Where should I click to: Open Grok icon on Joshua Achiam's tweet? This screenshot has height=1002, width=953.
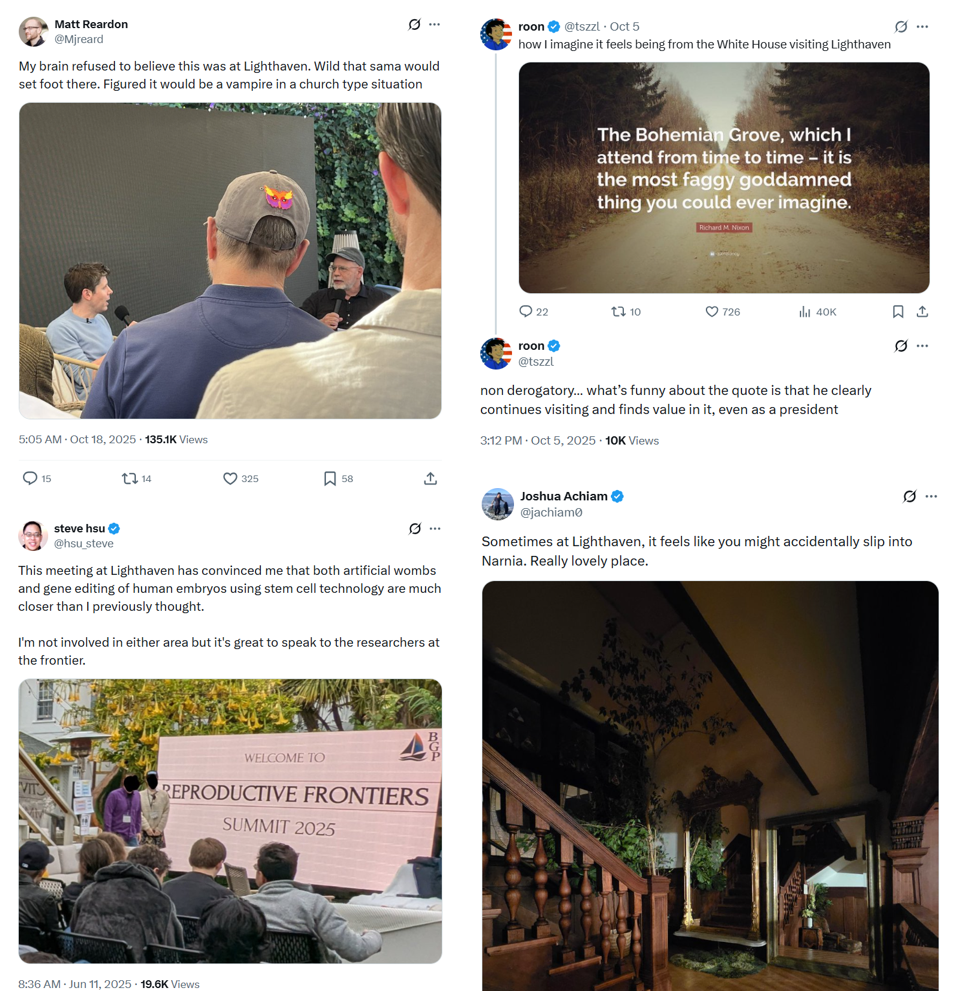click(x=910, y=496)
